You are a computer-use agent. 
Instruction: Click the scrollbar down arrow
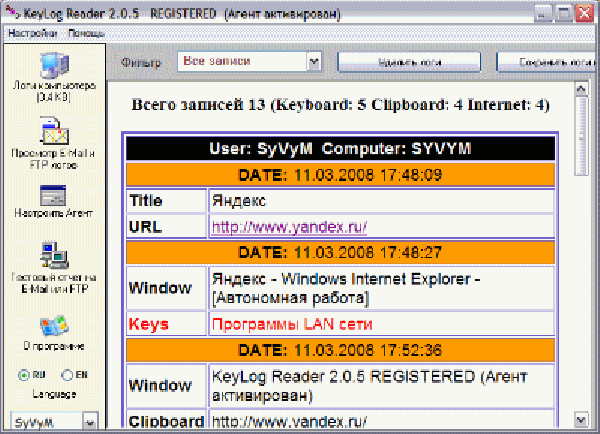coord(581,420)
